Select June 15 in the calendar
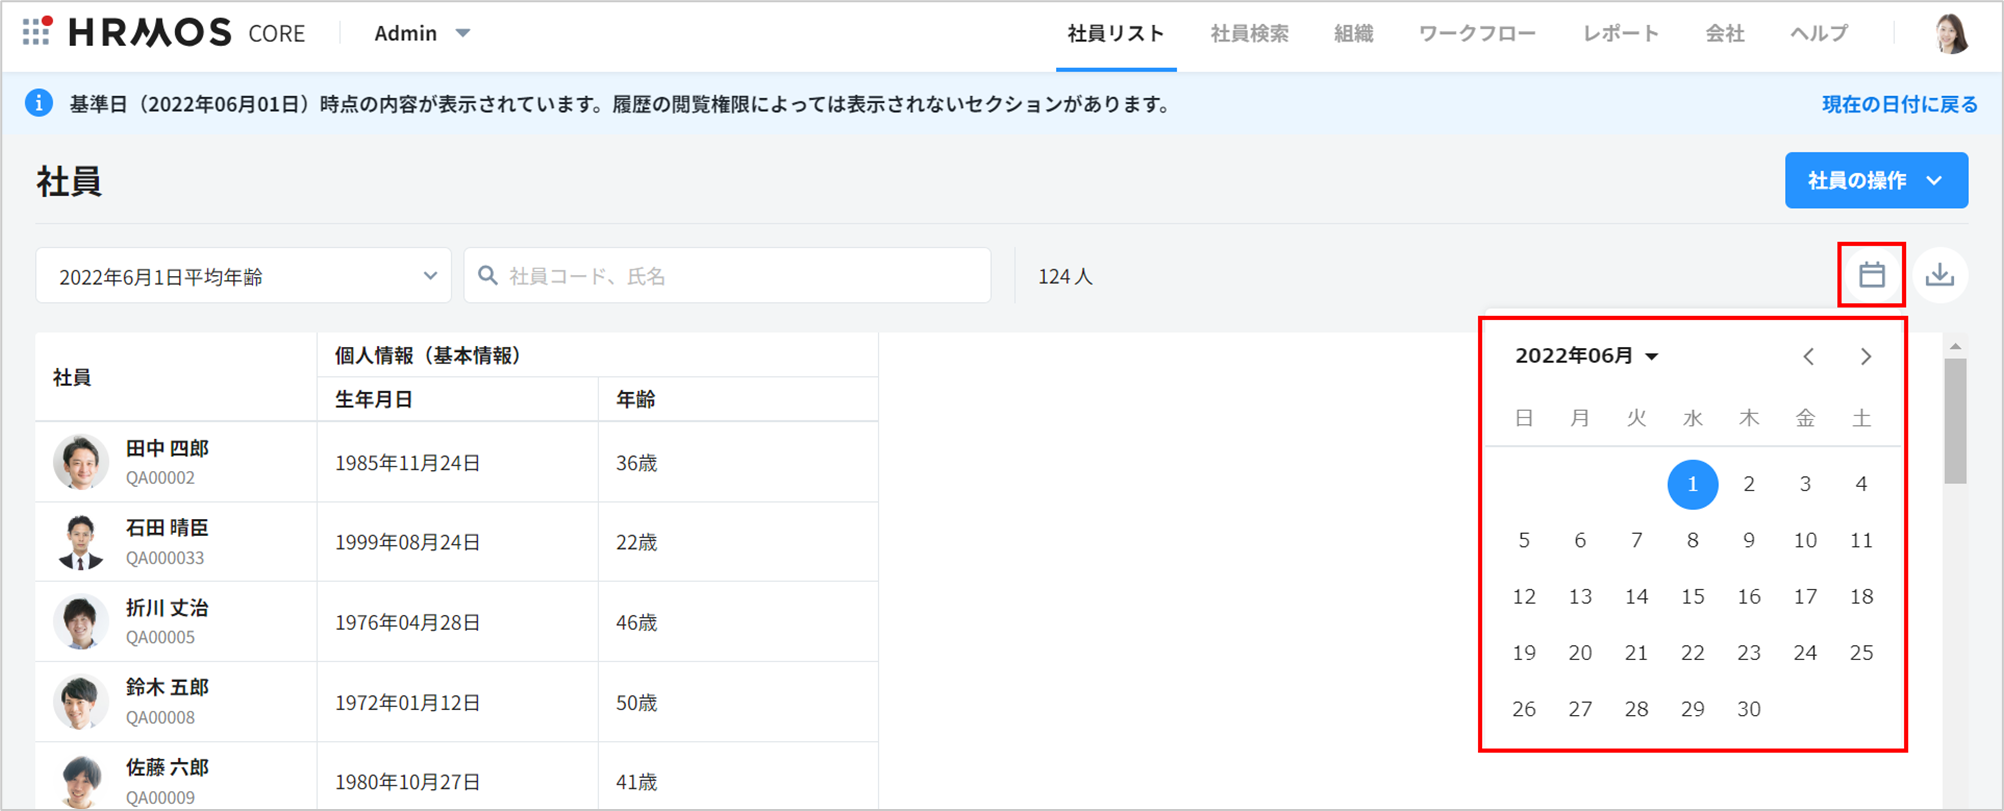Screen dimensions: 2004x811 [x=1692, y=597]
